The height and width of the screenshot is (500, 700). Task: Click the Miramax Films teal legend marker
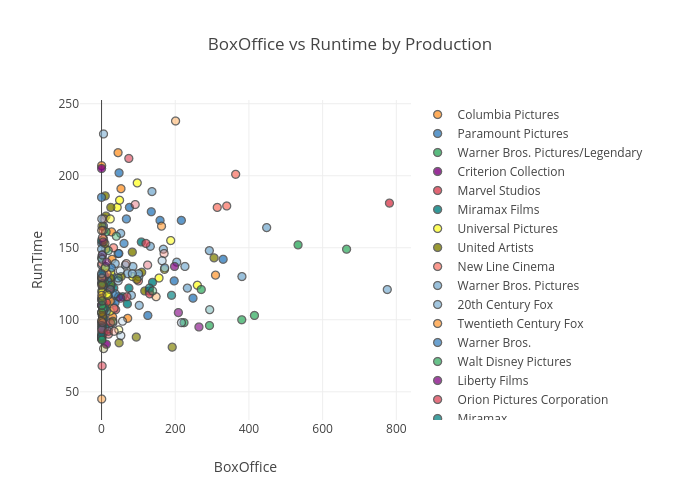(438, 210)
